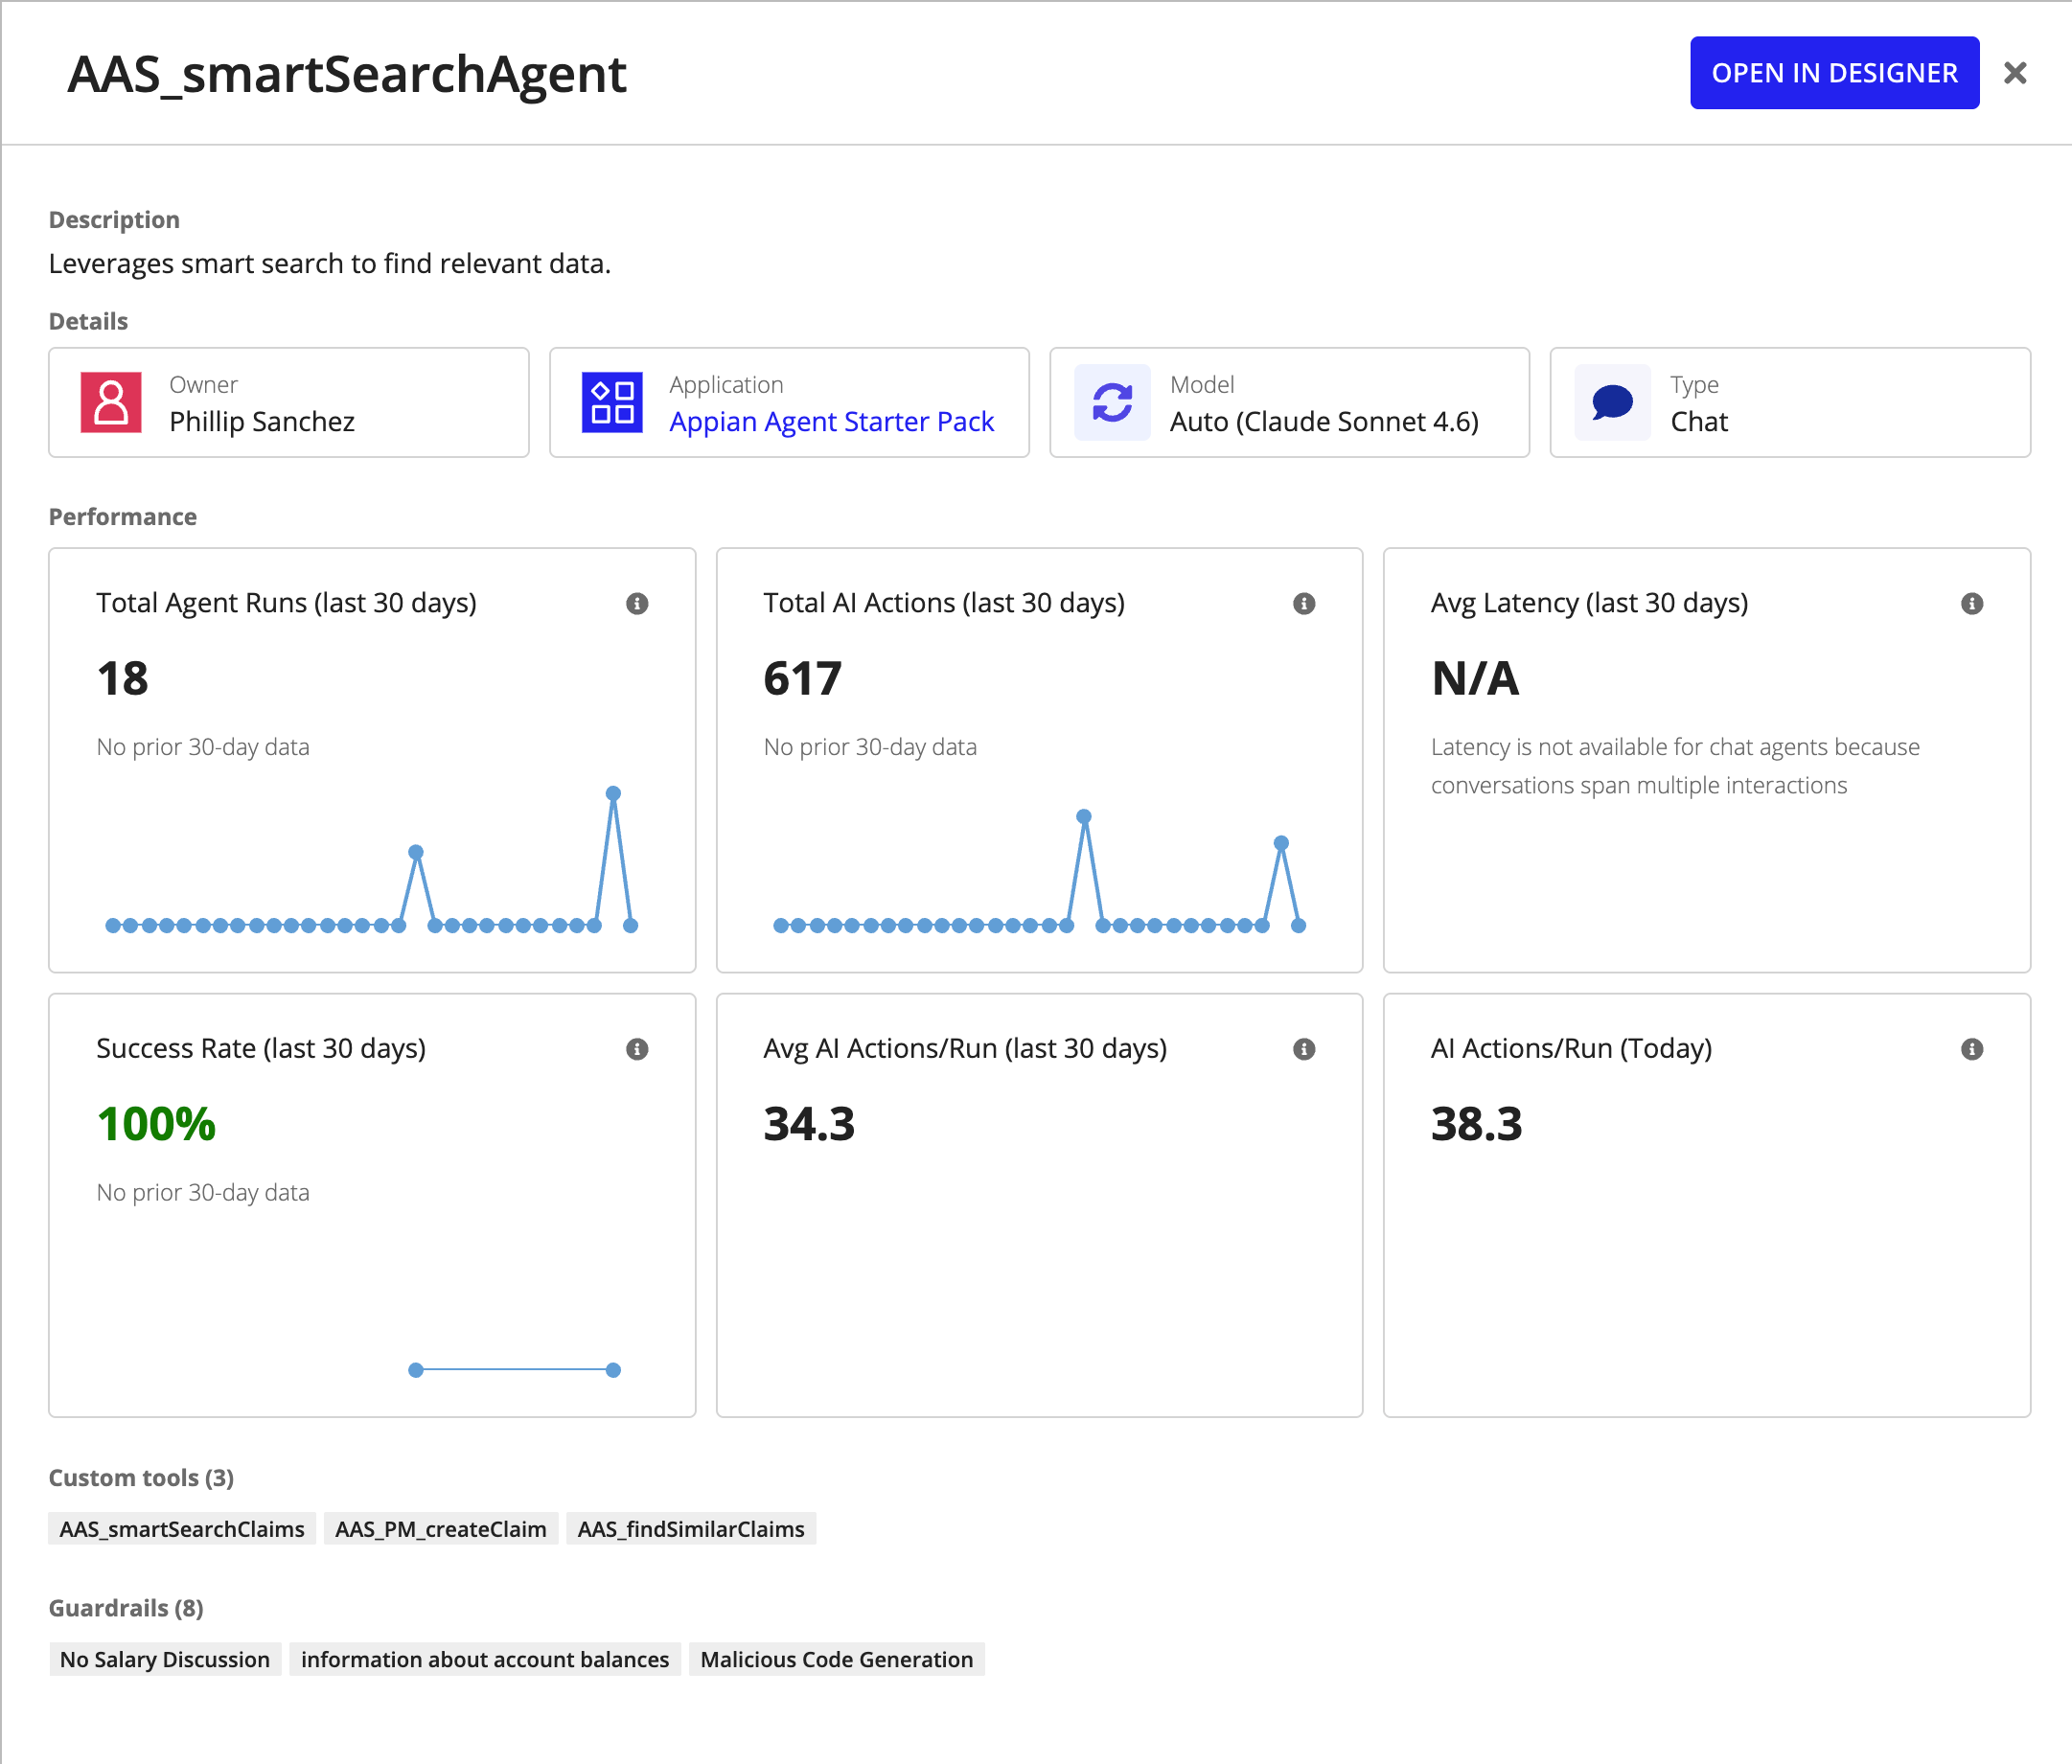Click the Guardrails (8) heading
This screenshot has width=2072, height=1764.
(x=126, y=1607)
